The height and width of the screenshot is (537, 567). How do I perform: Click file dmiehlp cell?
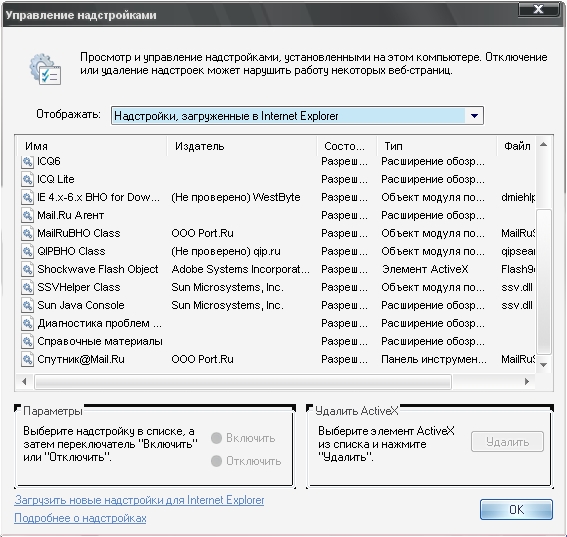pyautogui.click(x=518, y=197)
